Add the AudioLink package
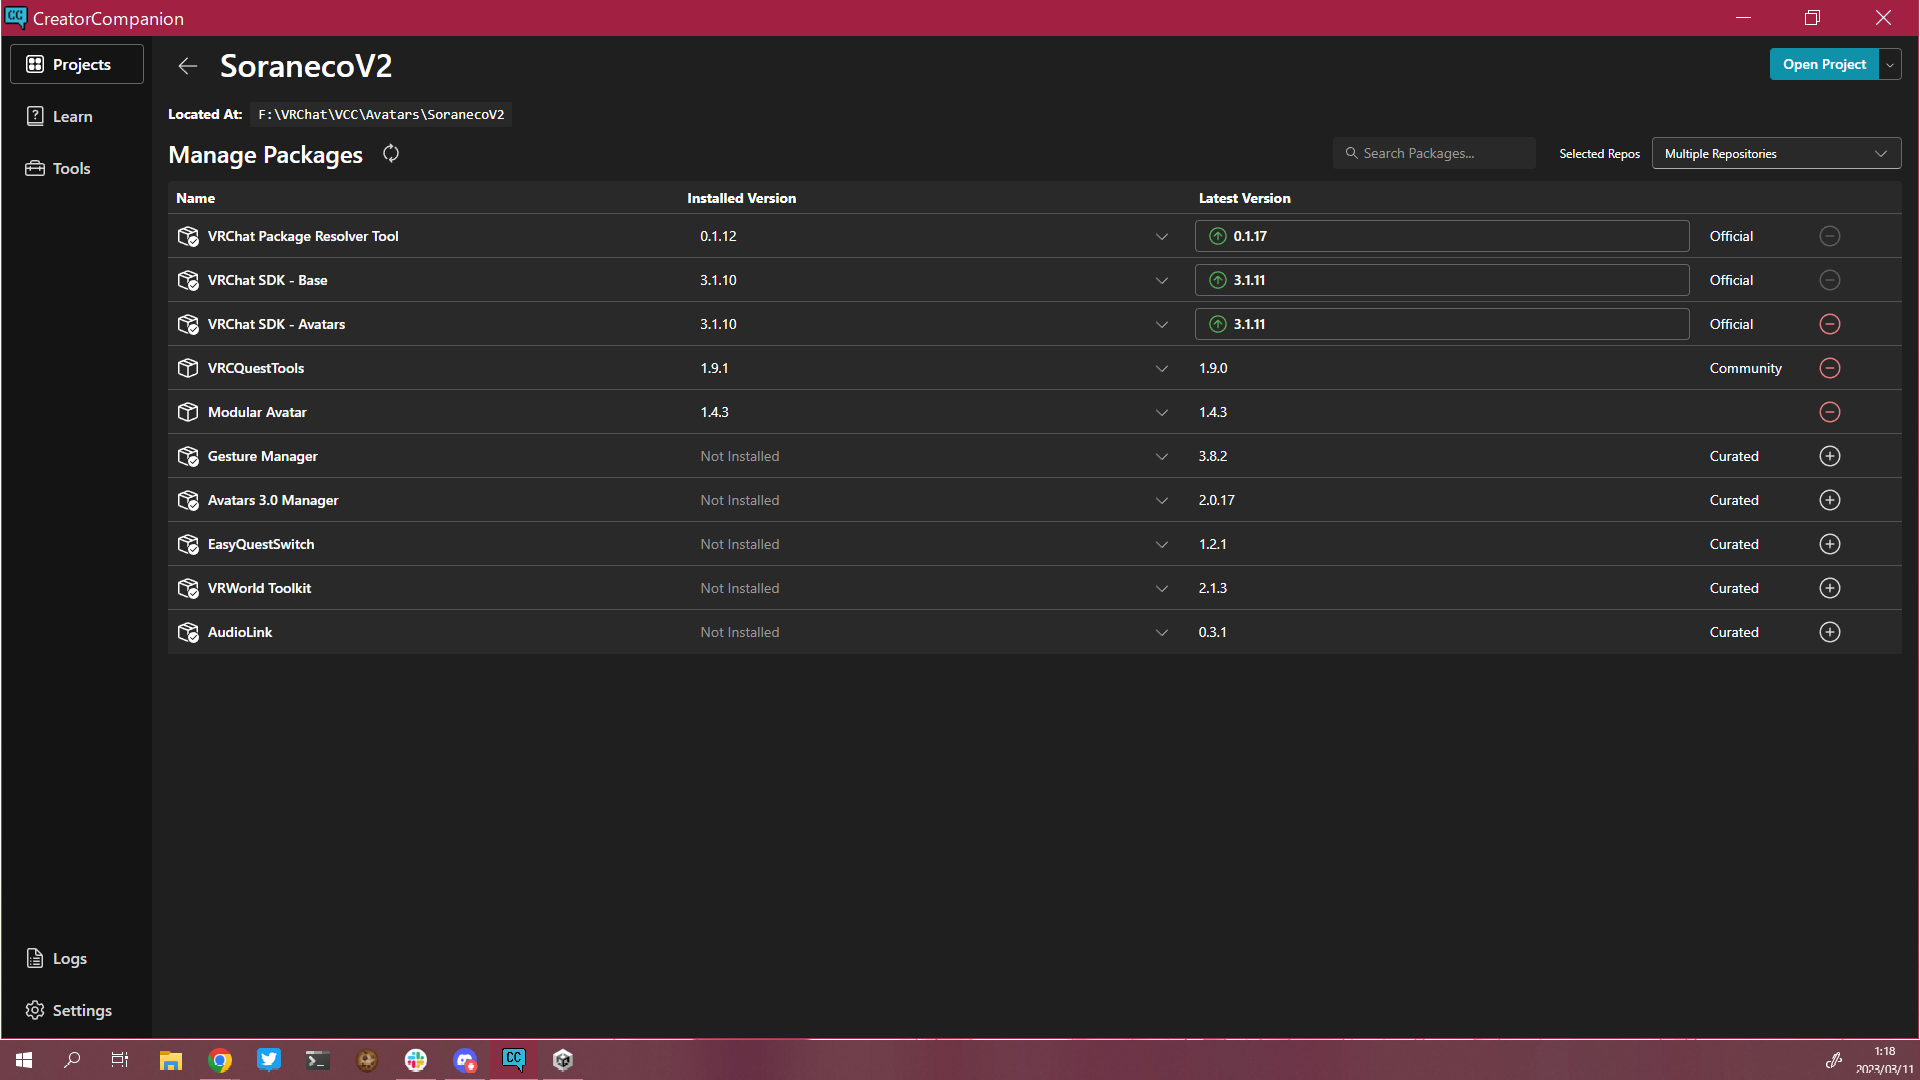 [1829, 632]
